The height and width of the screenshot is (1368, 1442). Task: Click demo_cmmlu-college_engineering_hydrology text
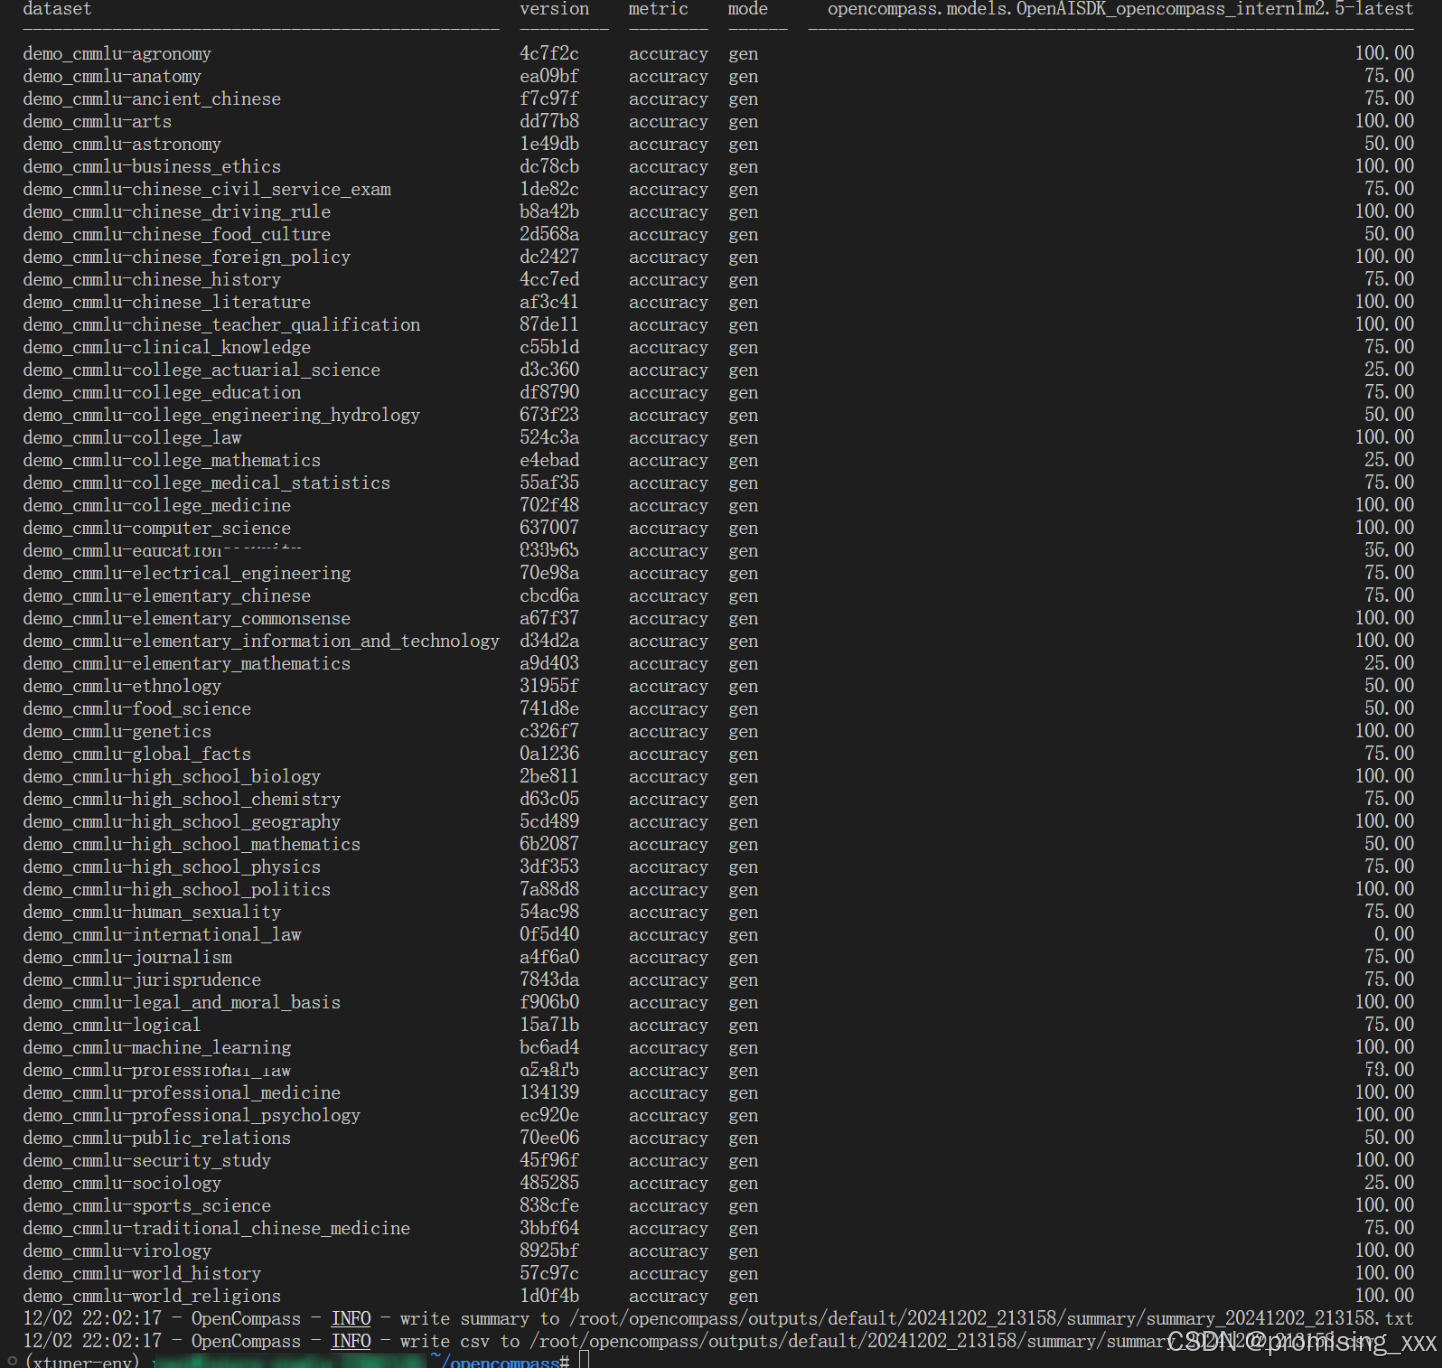click(x=222, y=415)
